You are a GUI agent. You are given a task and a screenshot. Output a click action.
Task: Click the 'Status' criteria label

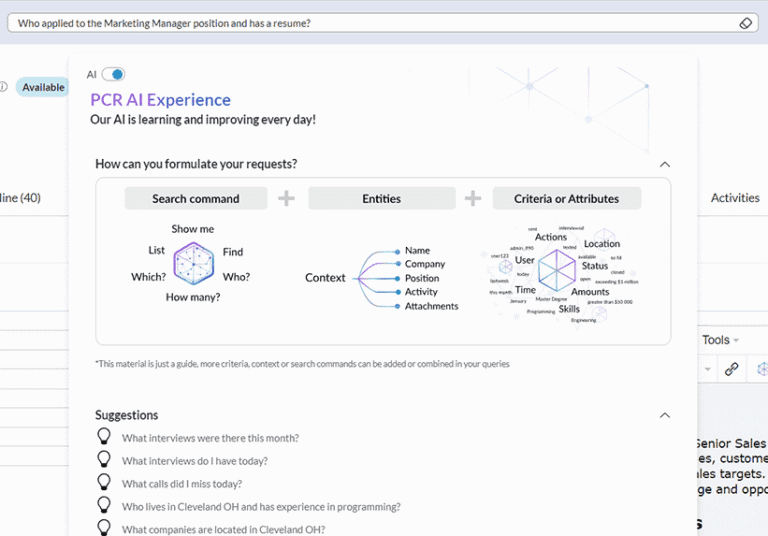tap(595, 266)
